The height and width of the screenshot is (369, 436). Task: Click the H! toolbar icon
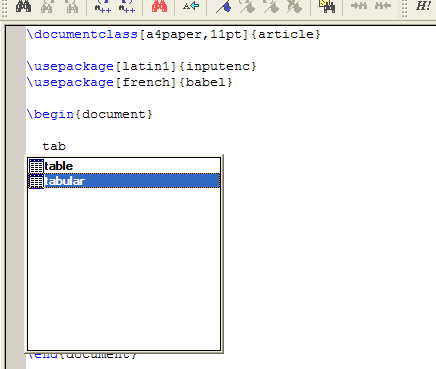[x=423, y=6]
